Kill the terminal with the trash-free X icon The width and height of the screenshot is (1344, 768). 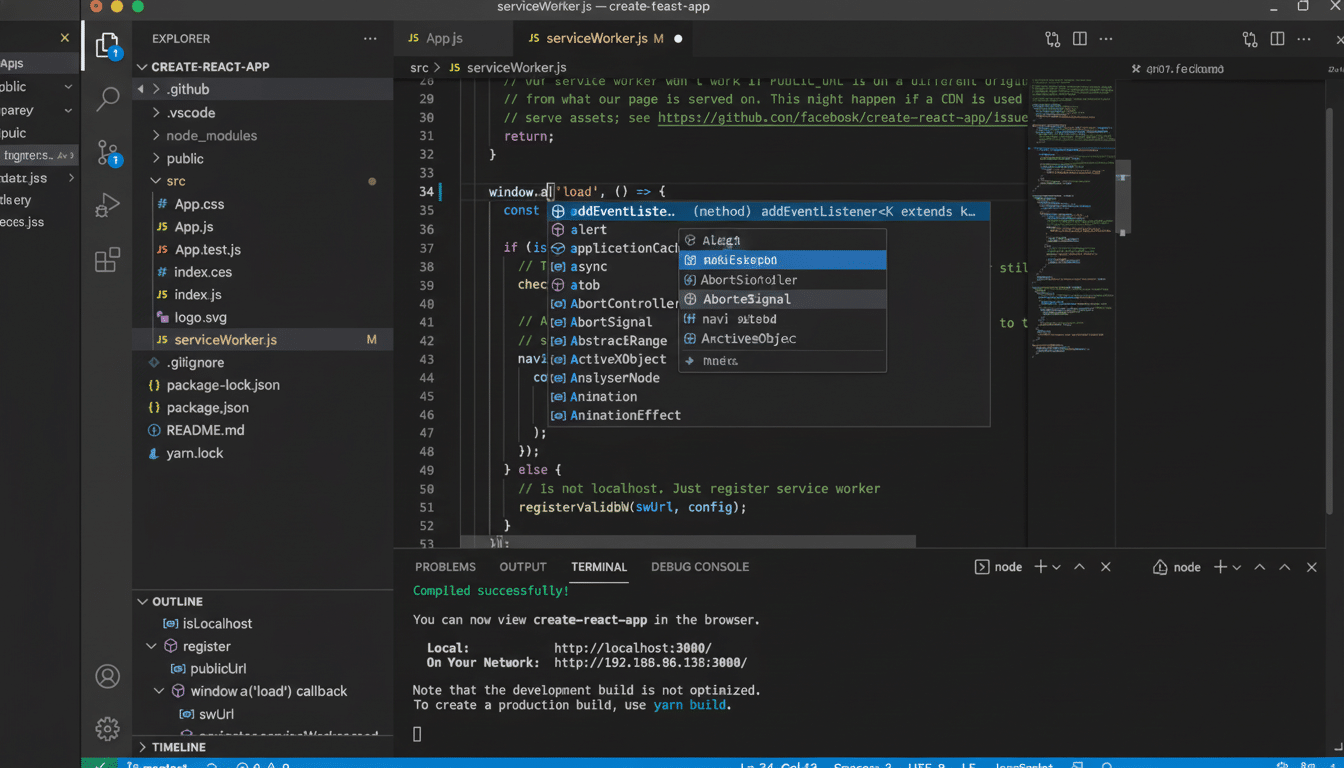pyautogui.click(x=1105, y=566)
